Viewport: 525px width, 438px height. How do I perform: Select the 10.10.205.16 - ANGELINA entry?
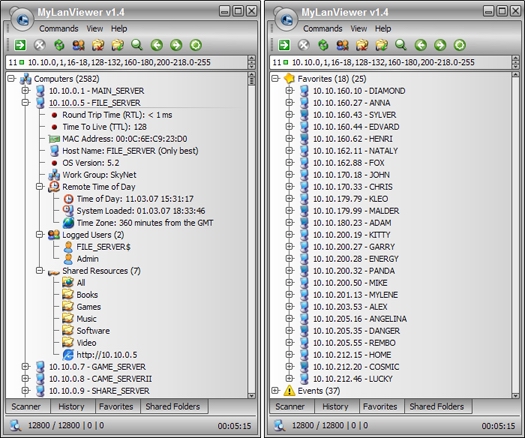pyautogui.click(x=360, y=319)
